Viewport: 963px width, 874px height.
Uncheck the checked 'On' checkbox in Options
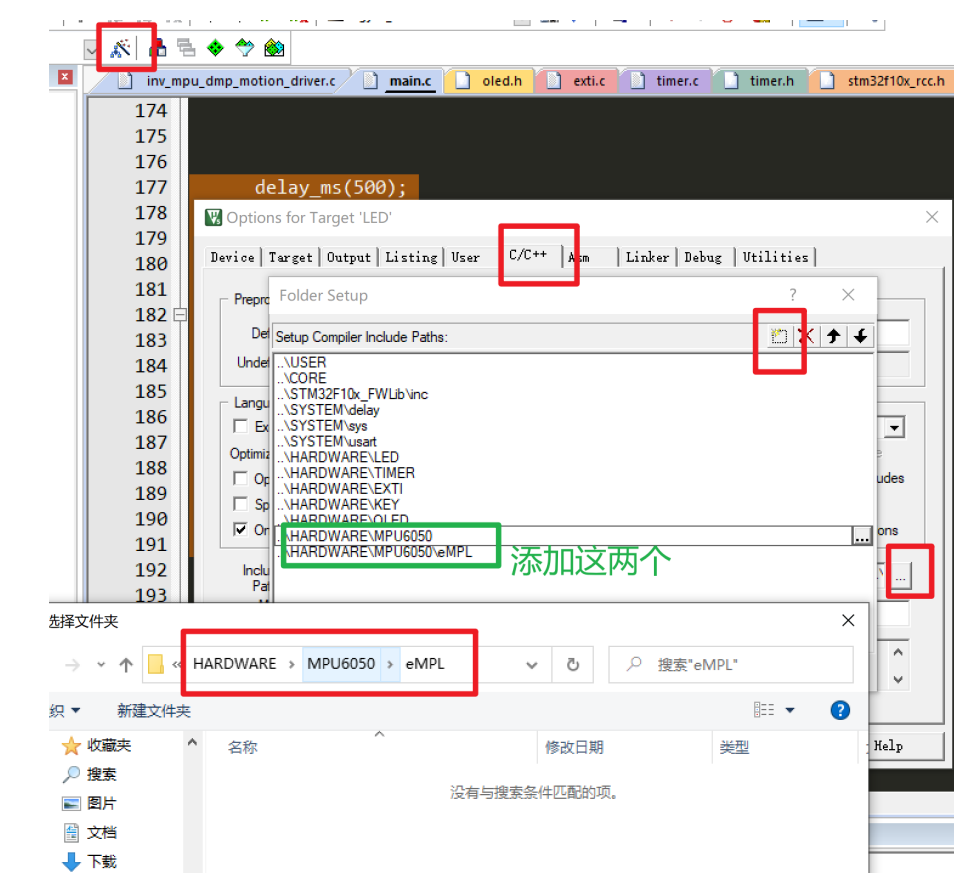click(x=241, y=529)
